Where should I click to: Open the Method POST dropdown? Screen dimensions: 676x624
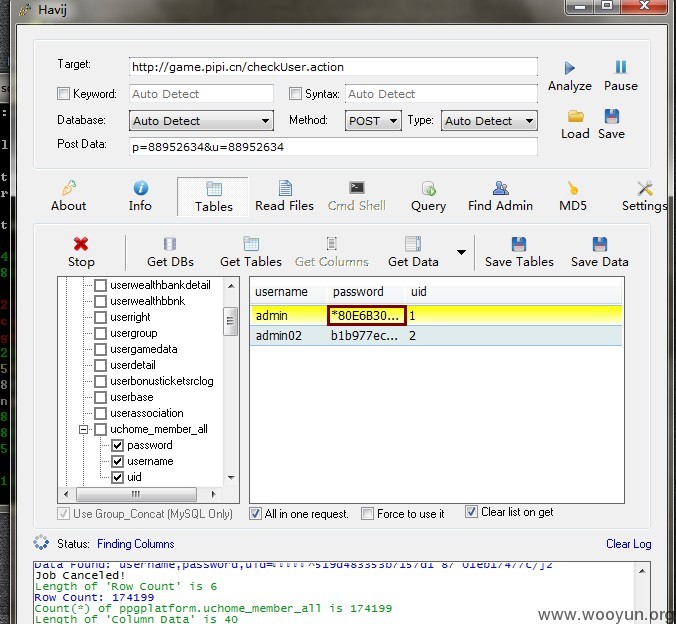pyautogui.click(x=373, y=121)
